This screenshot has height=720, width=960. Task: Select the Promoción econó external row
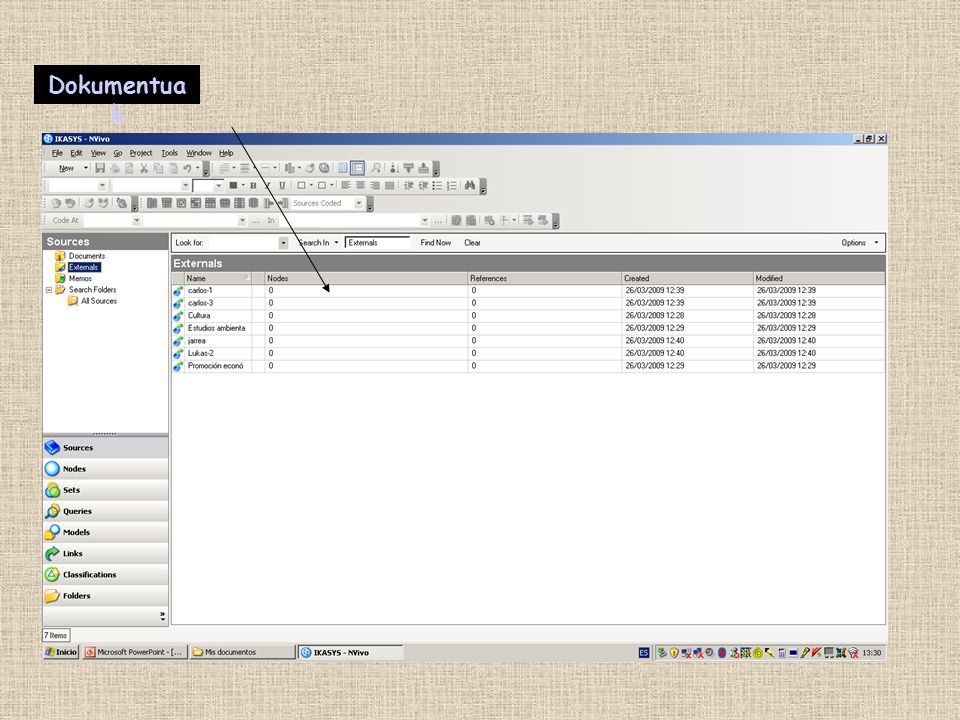point(528,366)
